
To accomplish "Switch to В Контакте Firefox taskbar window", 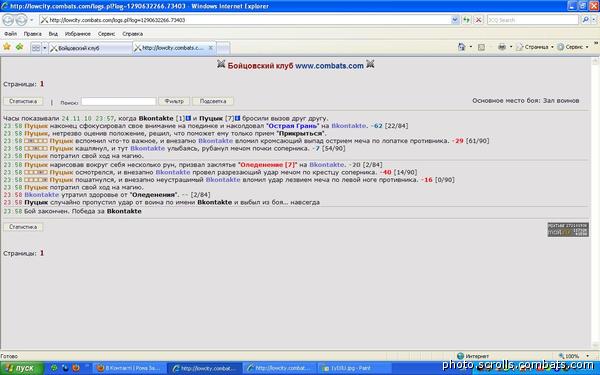I will (x=130, y=368).
